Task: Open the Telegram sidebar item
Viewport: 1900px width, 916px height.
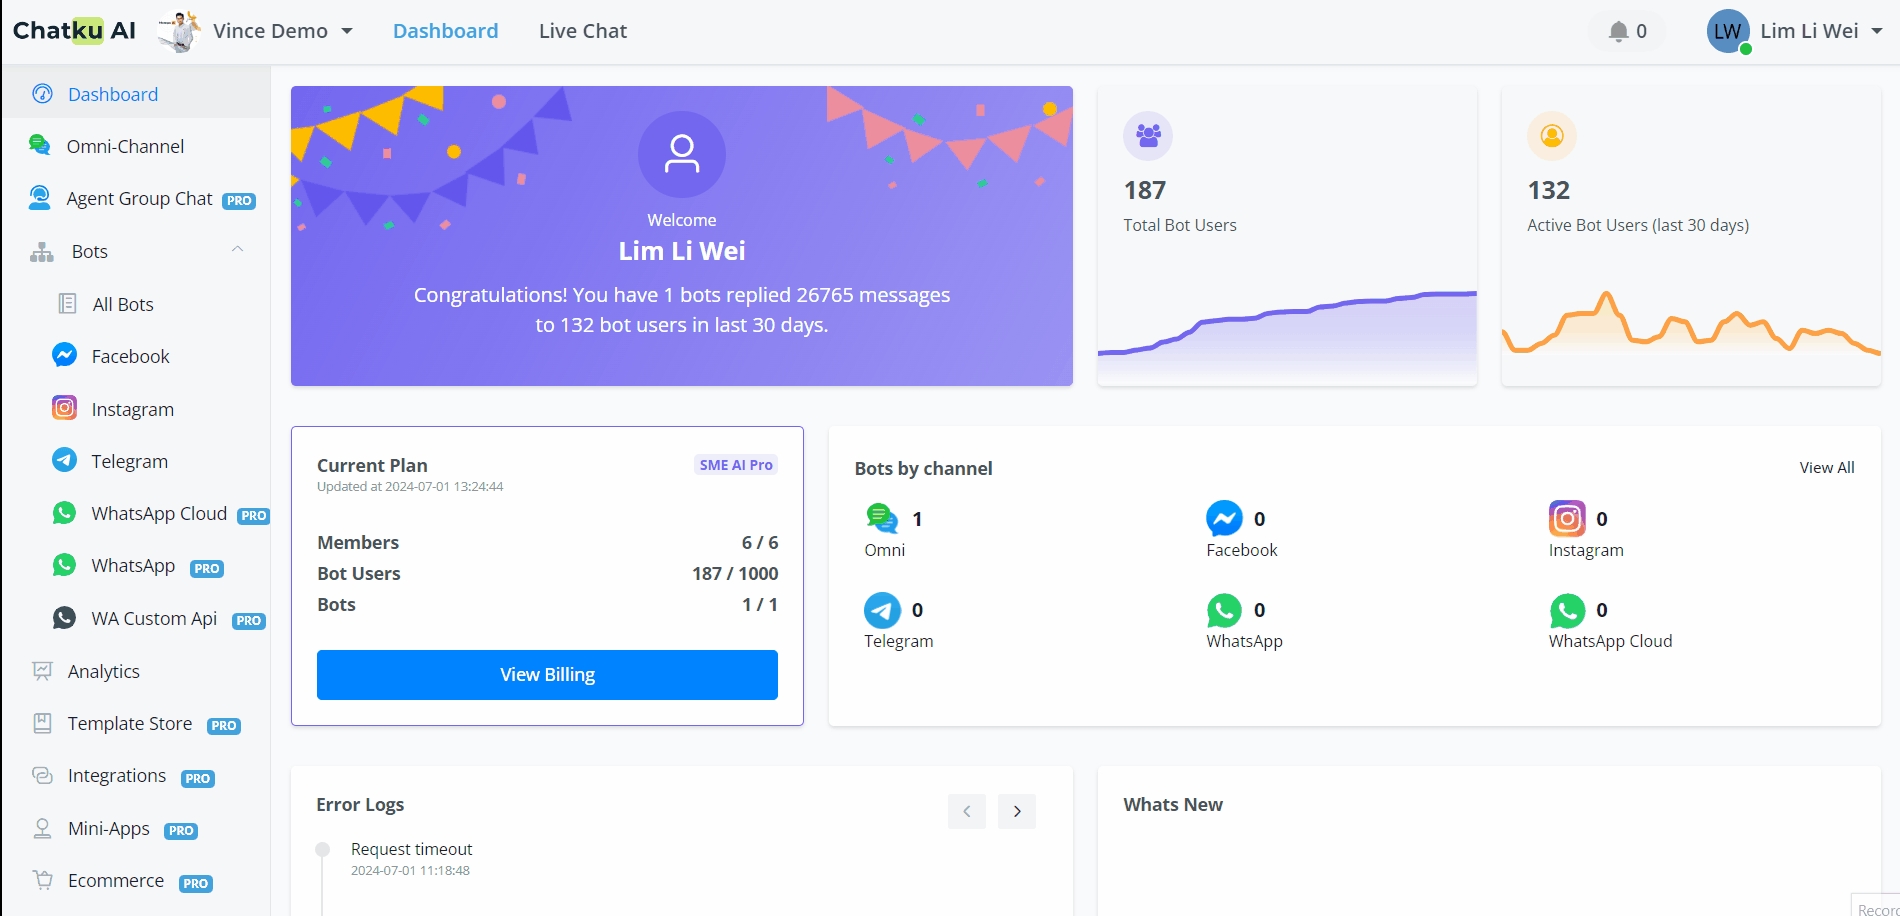Action: click(129, 461)
